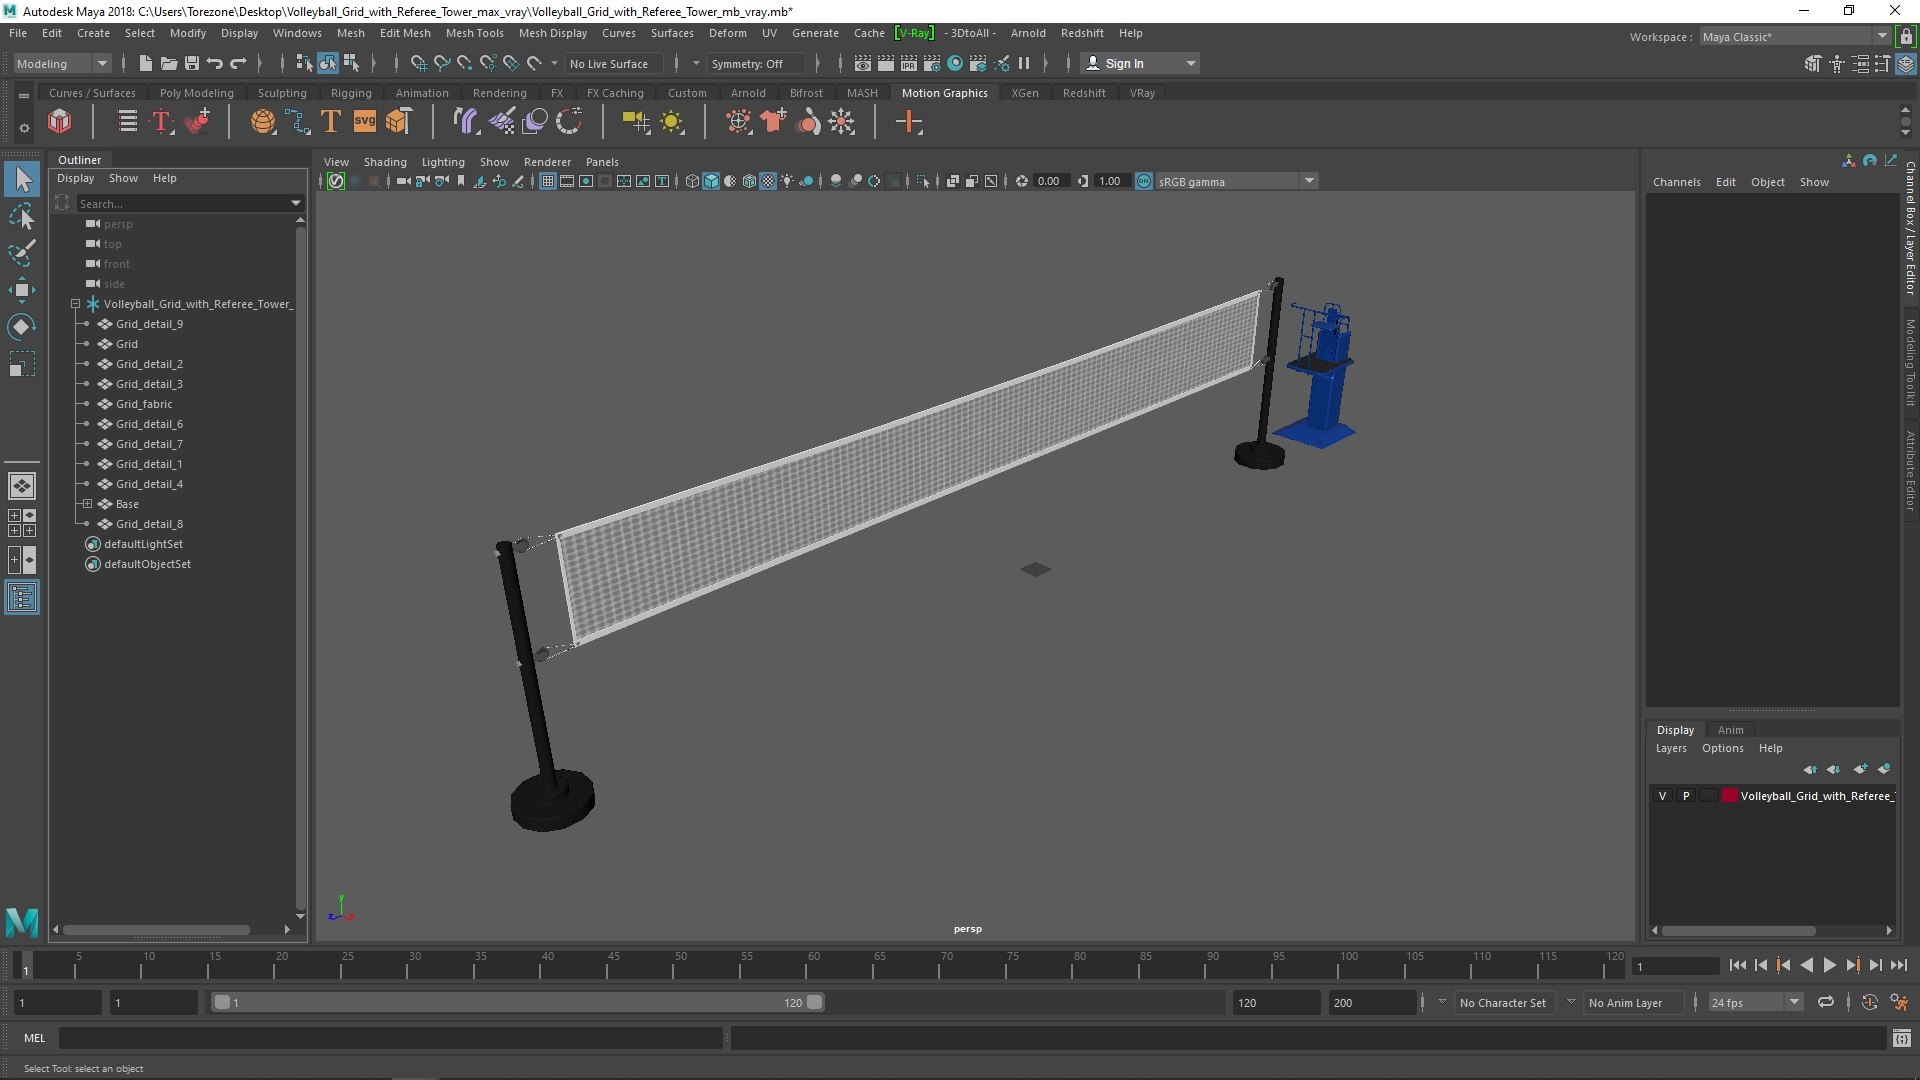Switch to the VRay shelf tab

(1142, 93)
